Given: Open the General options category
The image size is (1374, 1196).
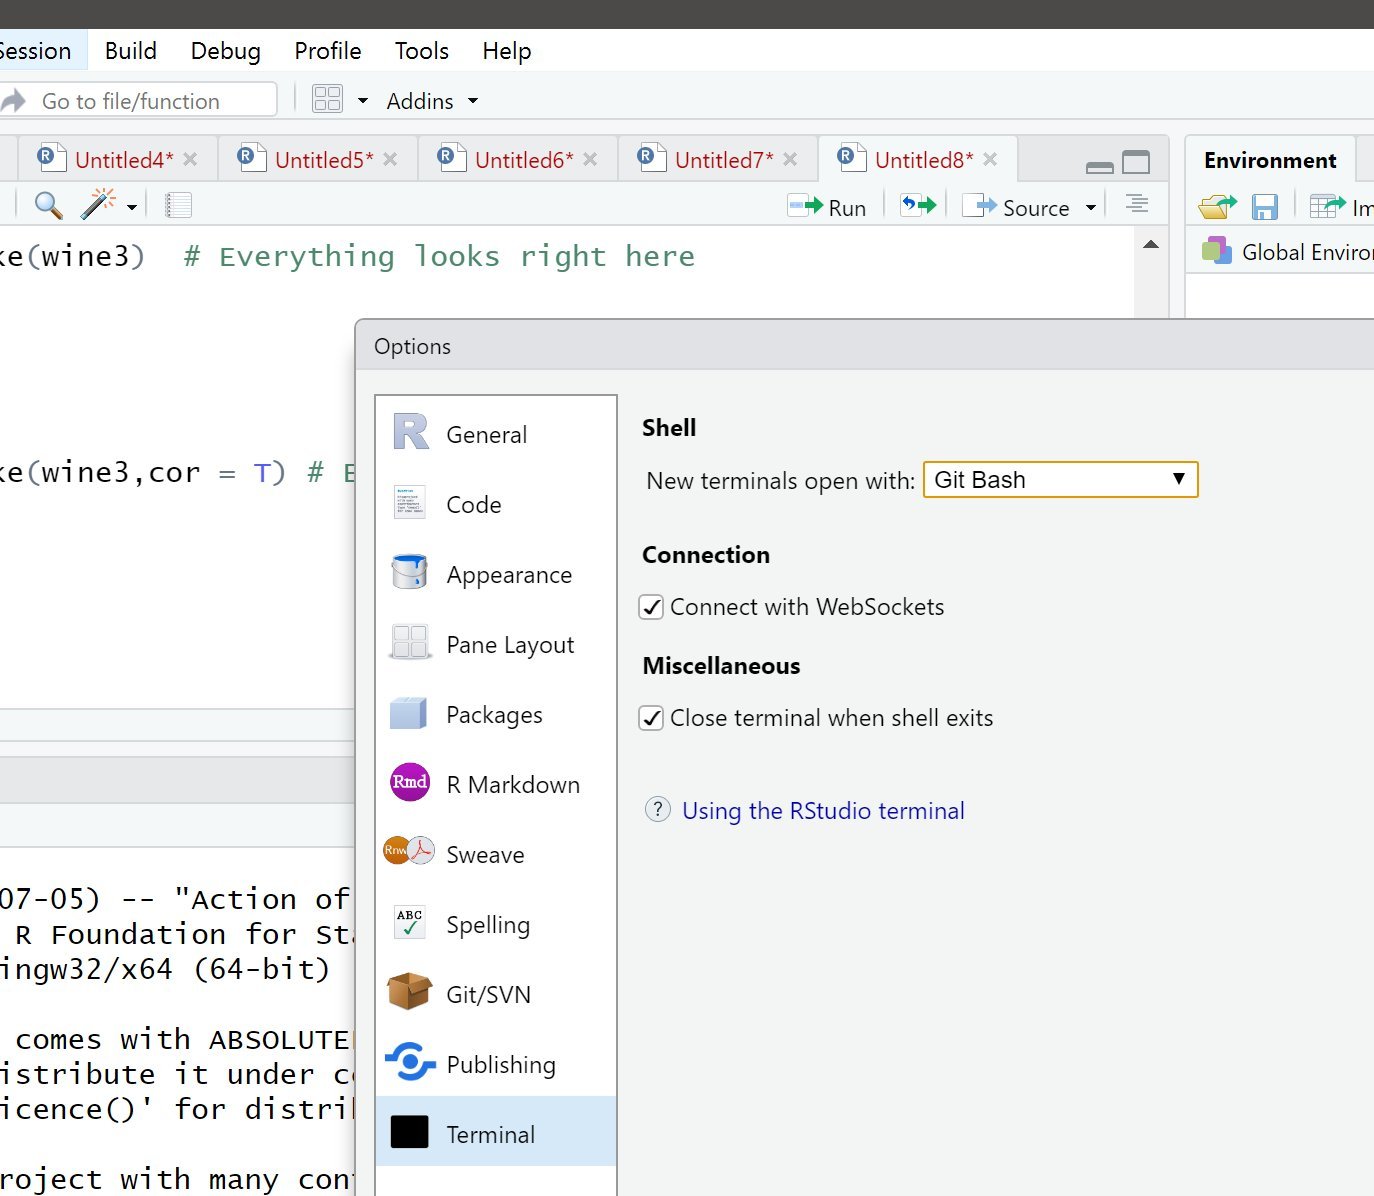Looking at the screenshot, I should coord(496,434).
